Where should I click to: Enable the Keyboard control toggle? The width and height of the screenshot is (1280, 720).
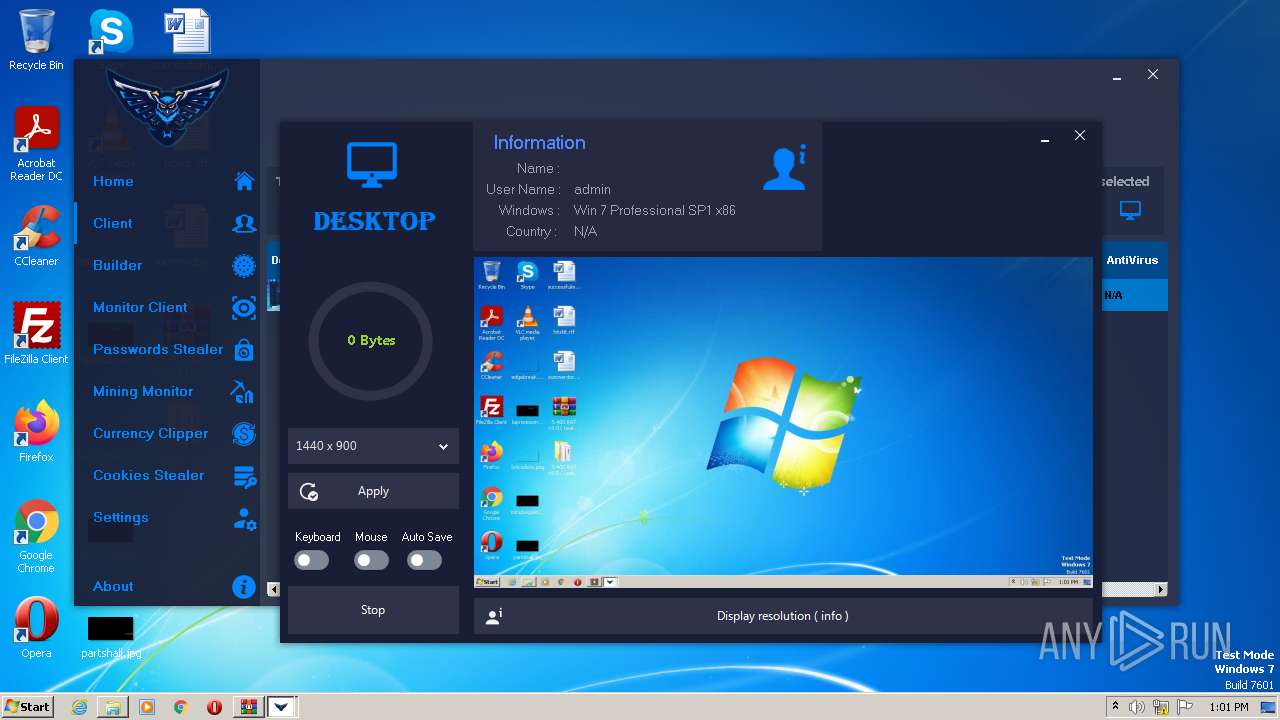click(x=312, y=561)
